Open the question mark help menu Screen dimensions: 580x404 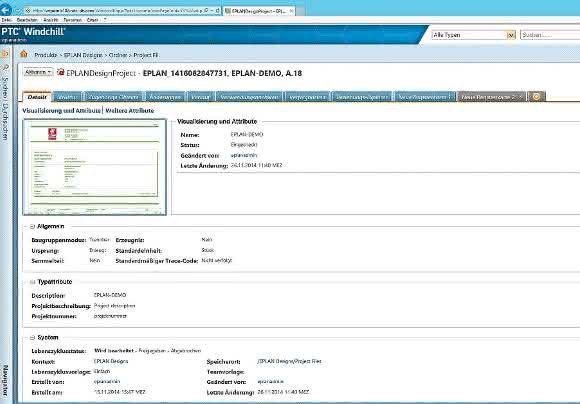click(105, 20)
